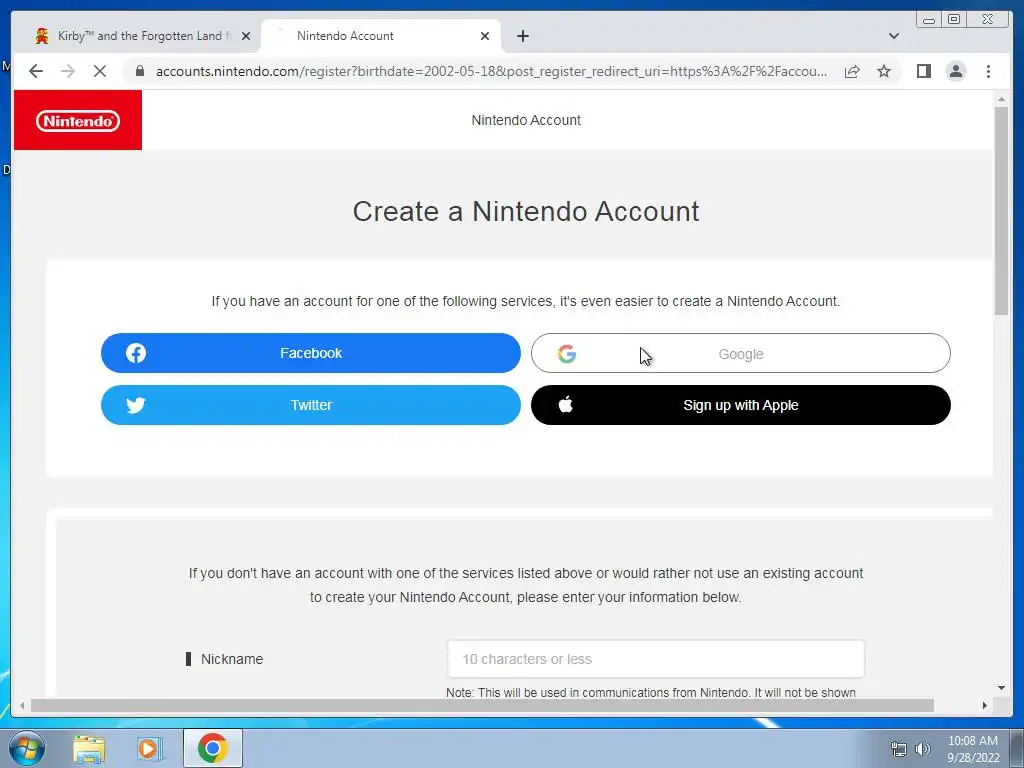
Task: Click the scroll left arrow
Action: click(x=22, y=705)
